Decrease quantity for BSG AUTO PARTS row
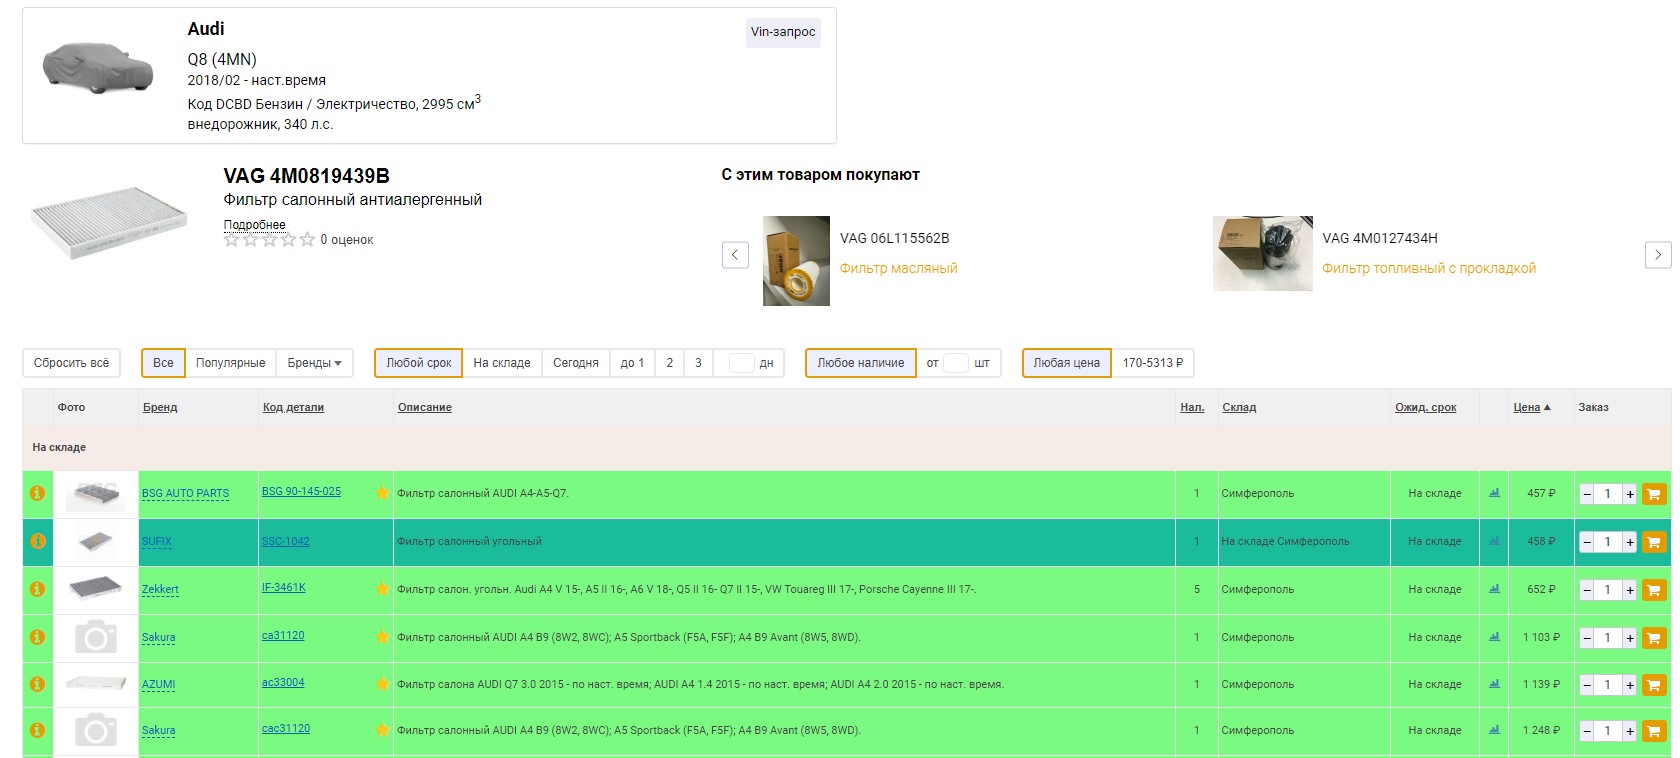Image resolution: width=1680 pixels, height=758 pixels. coord(1586,494)
